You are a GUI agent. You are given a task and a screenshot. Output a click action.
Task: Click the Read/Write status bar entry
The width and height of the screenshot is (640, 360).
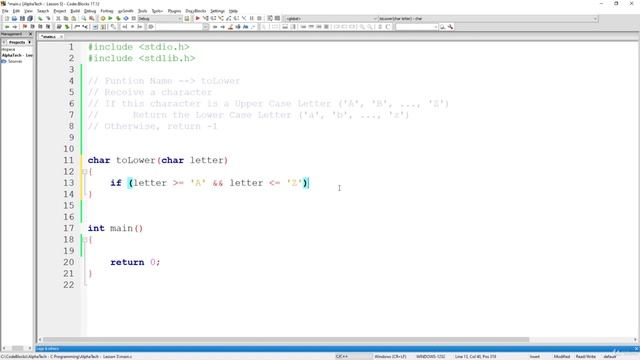point(586,356)
